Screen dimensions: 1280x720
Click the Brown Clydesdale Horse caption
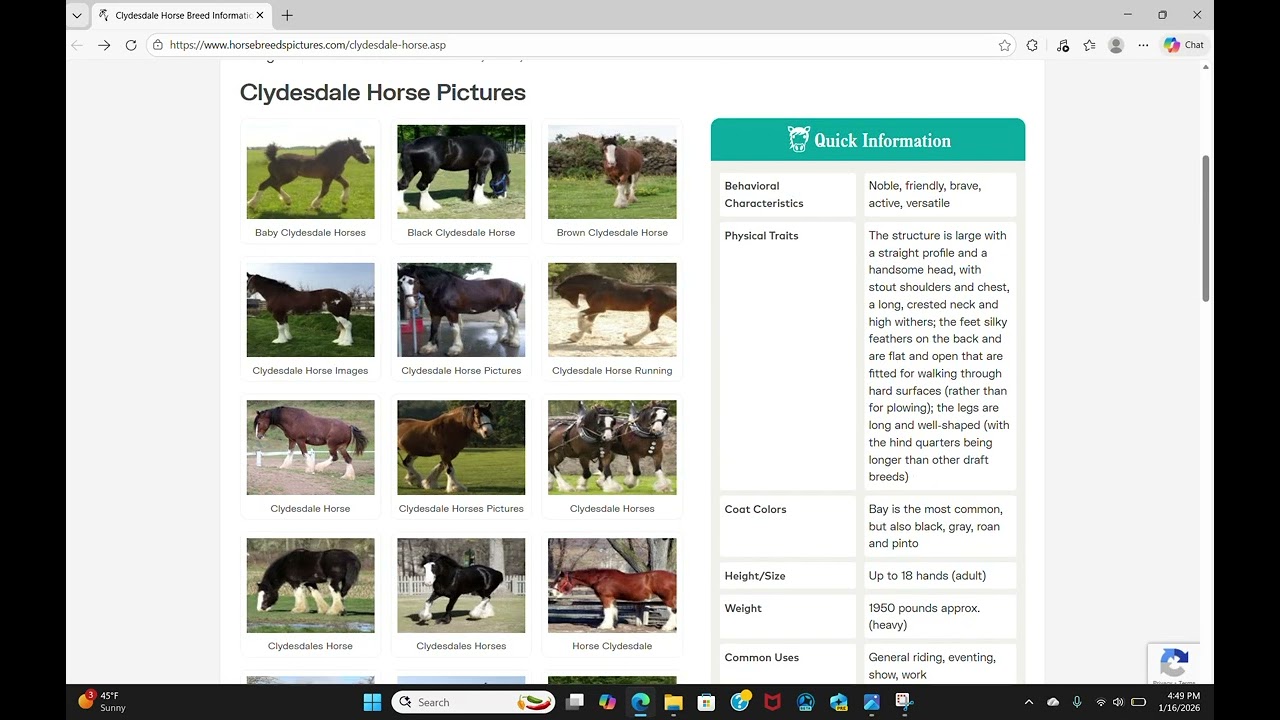coord(612,233)
